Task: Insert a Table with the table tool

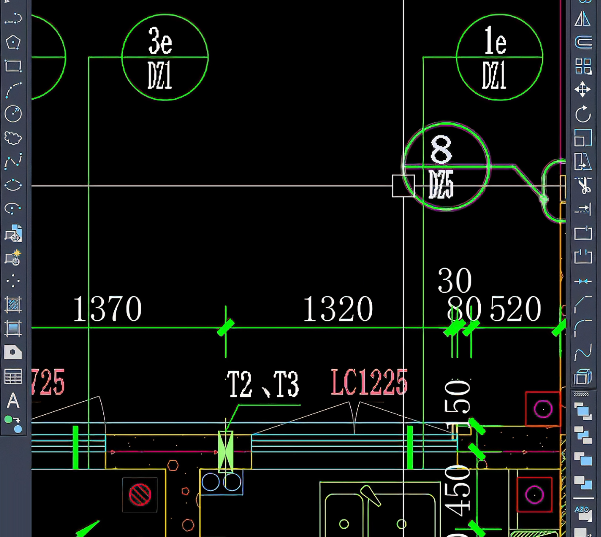Action: pos(13,377)
